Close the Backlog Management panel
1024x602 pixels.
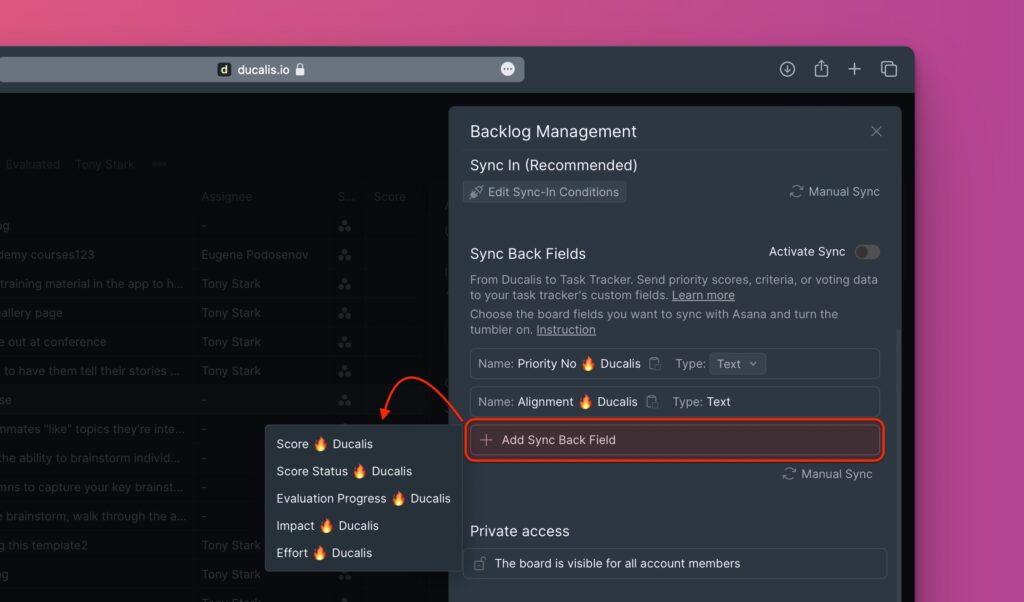coord(876,131)
